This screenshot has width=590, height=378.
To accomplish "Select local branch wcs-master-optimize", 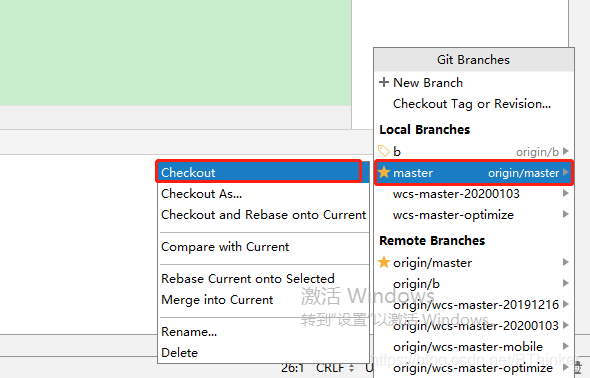I will coord(474,215).
